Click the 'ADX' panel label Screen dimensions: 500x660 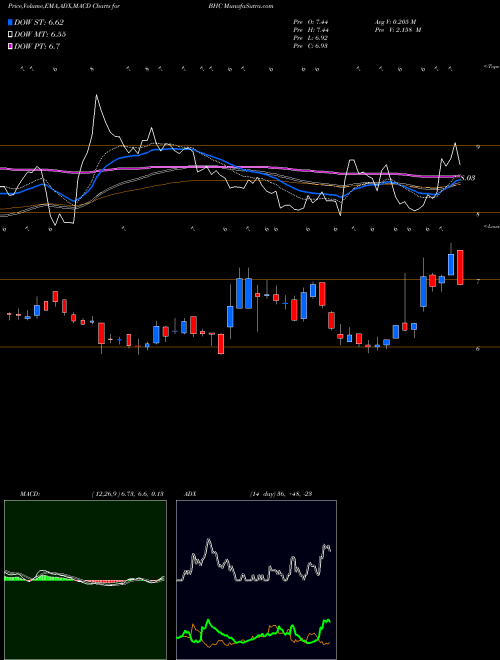click(x=189, y=494)
